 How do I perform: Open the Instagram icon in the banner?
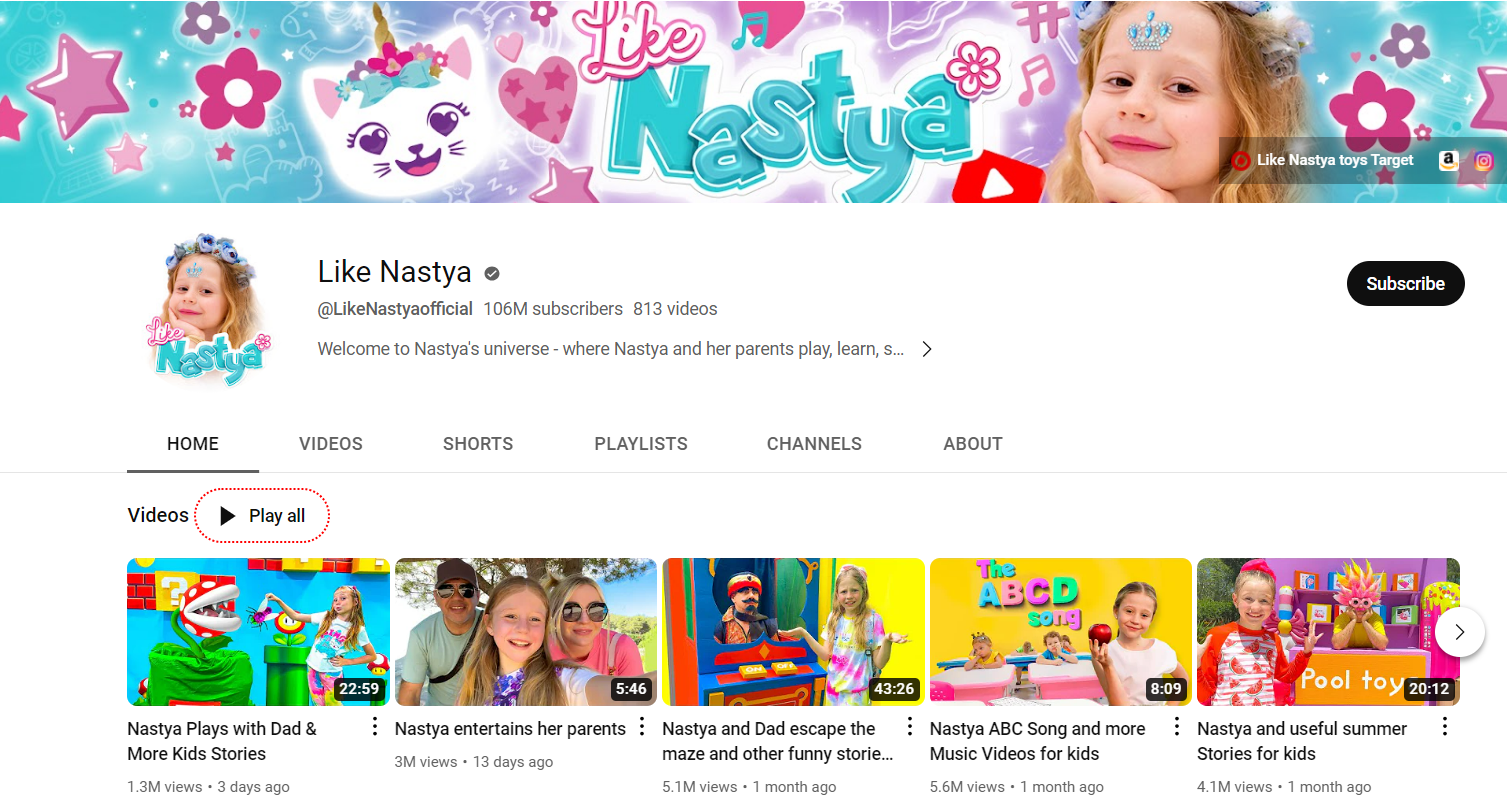[x=1483, y=160]
